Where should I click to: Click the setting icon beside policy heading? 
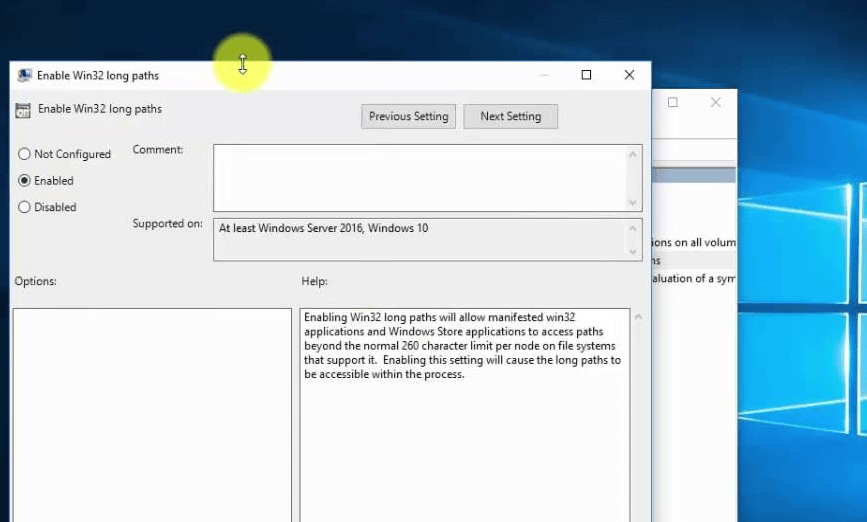coord(23,110)
